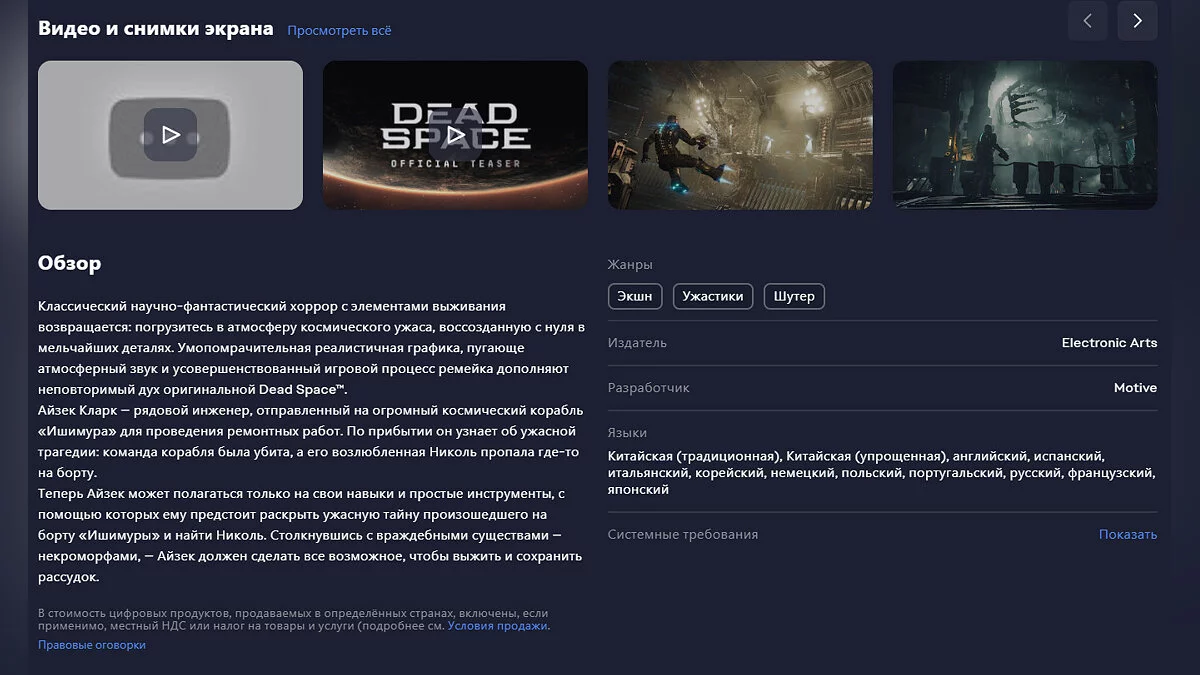The image size is (1200, 675).
Task: Open the dark corridor screenshot thumbnail
Action: click(x=1025, y=135)
